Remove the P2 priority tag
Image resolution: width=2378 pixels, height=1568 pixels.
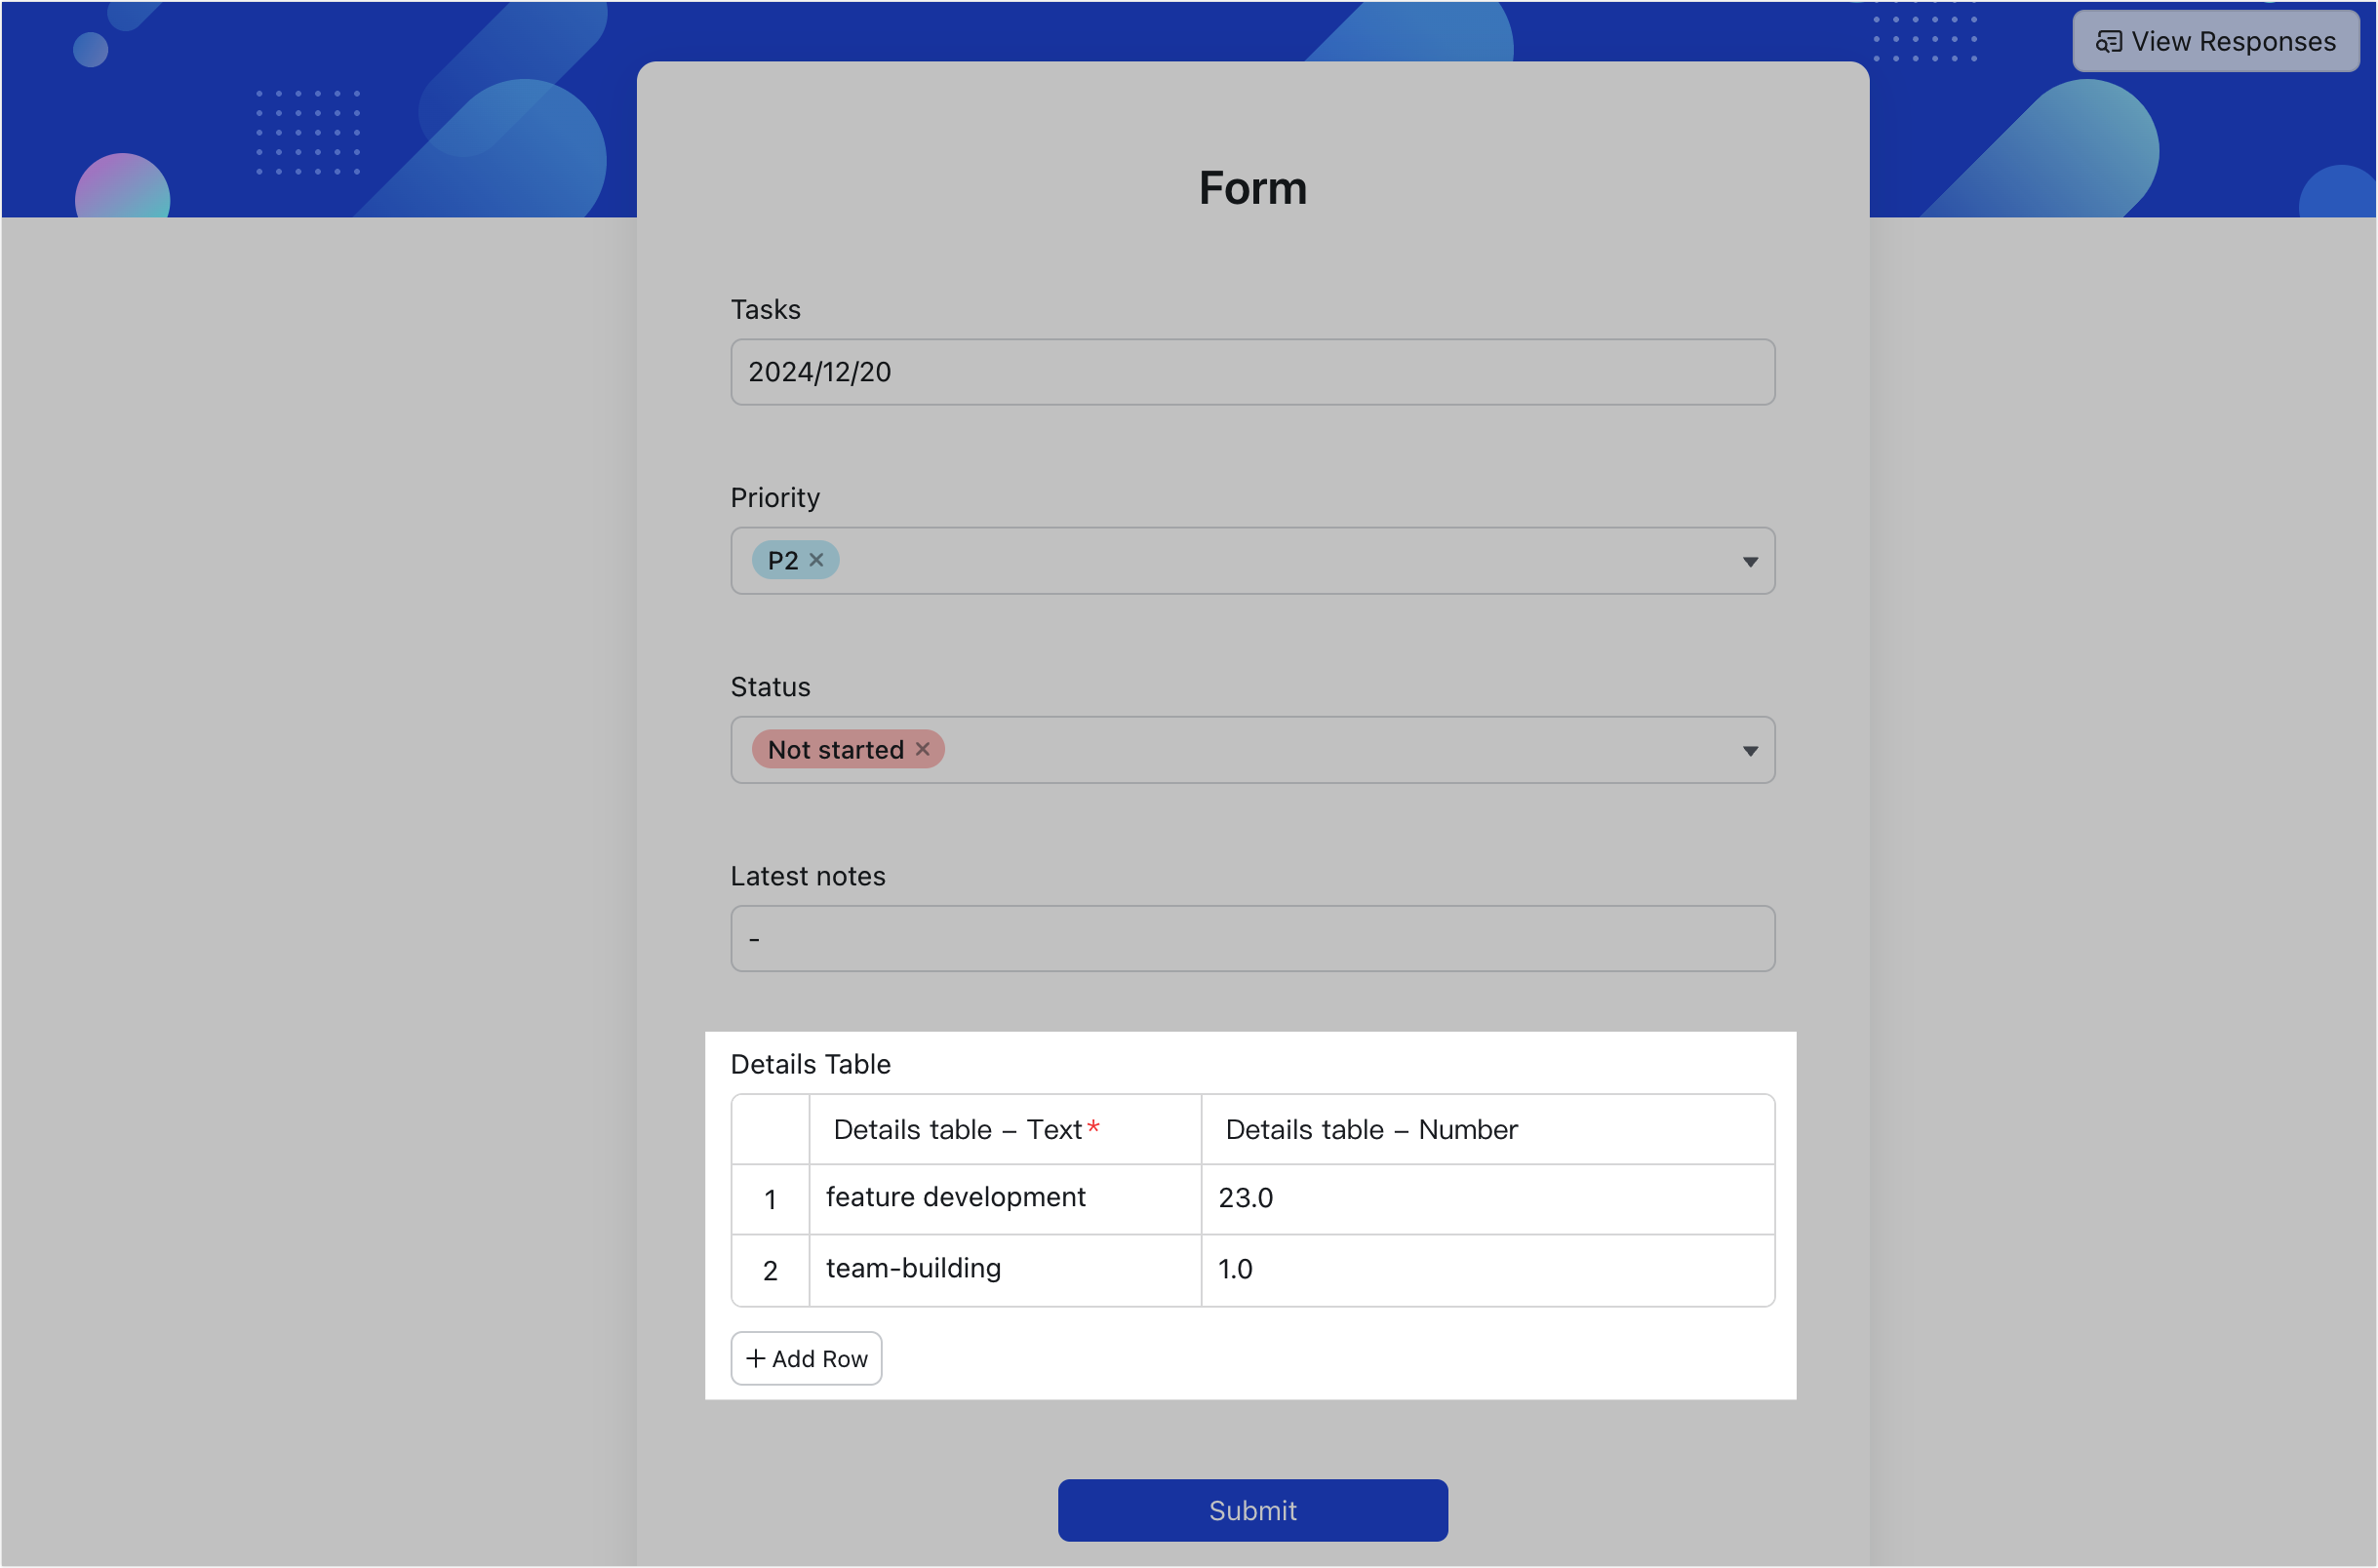click(816, 560)
